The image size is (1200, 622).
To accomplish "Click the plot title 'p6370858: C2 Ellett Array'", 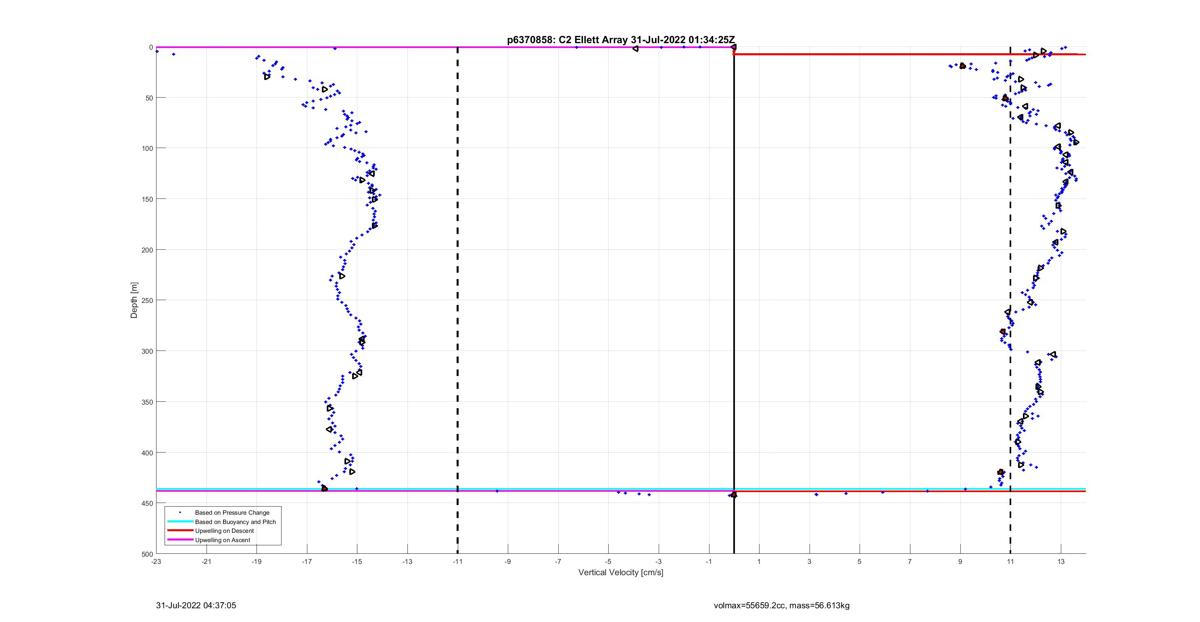I will click(568, 40).
